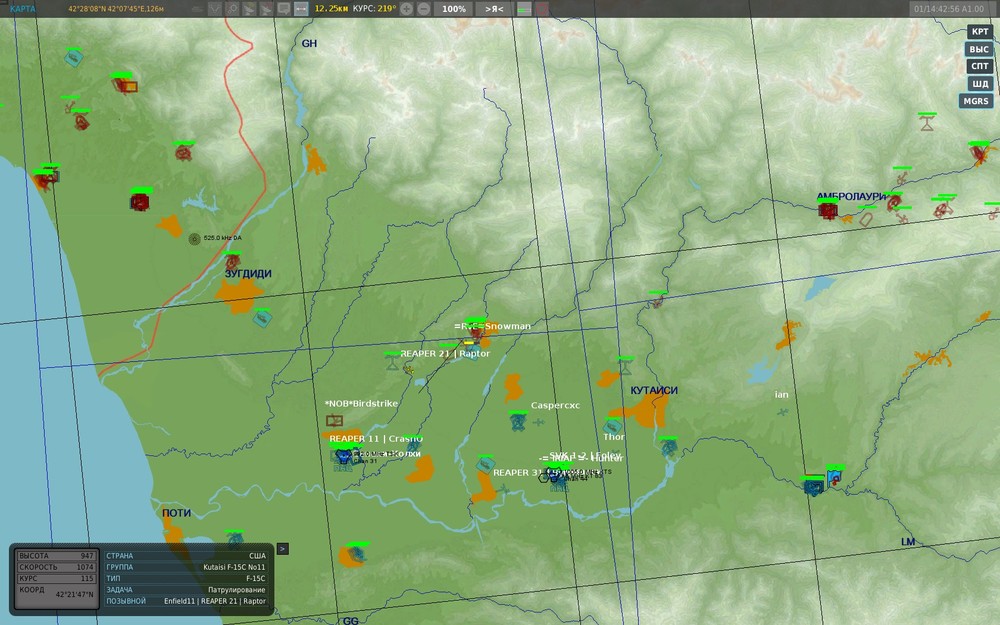Toggle the second radar dish icon

267,9
